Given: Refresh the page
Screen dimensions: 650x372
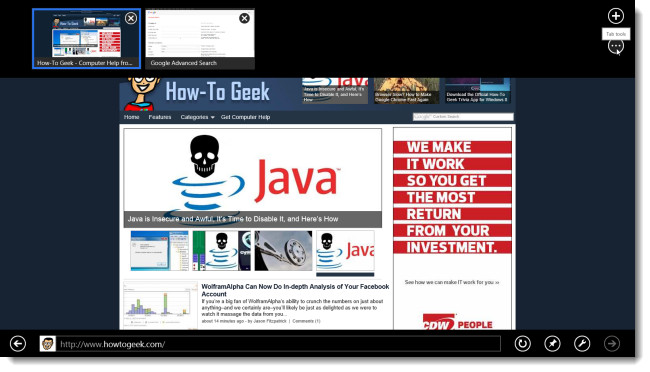Looking at the screenshot, I should click(522, 343).
